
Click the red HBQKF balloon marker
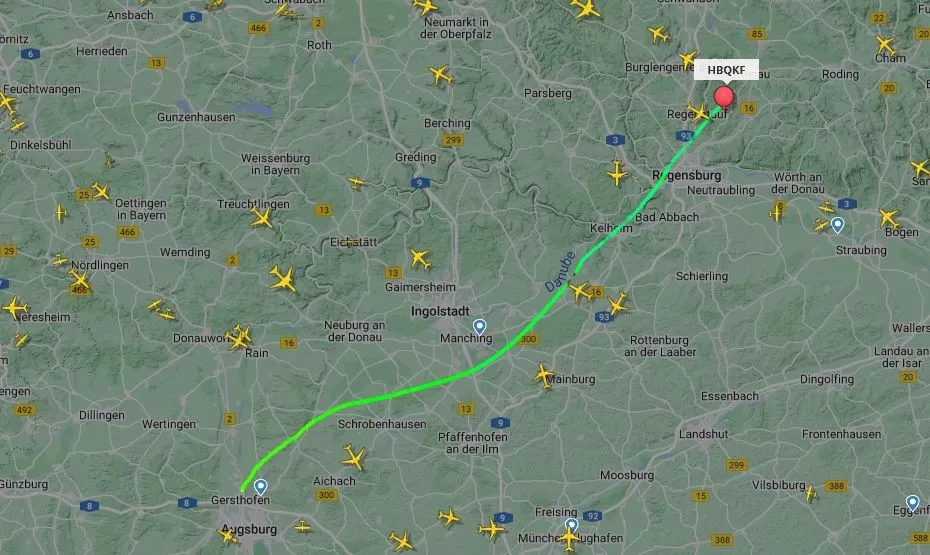pyautogui.click(x=724, y=97)
